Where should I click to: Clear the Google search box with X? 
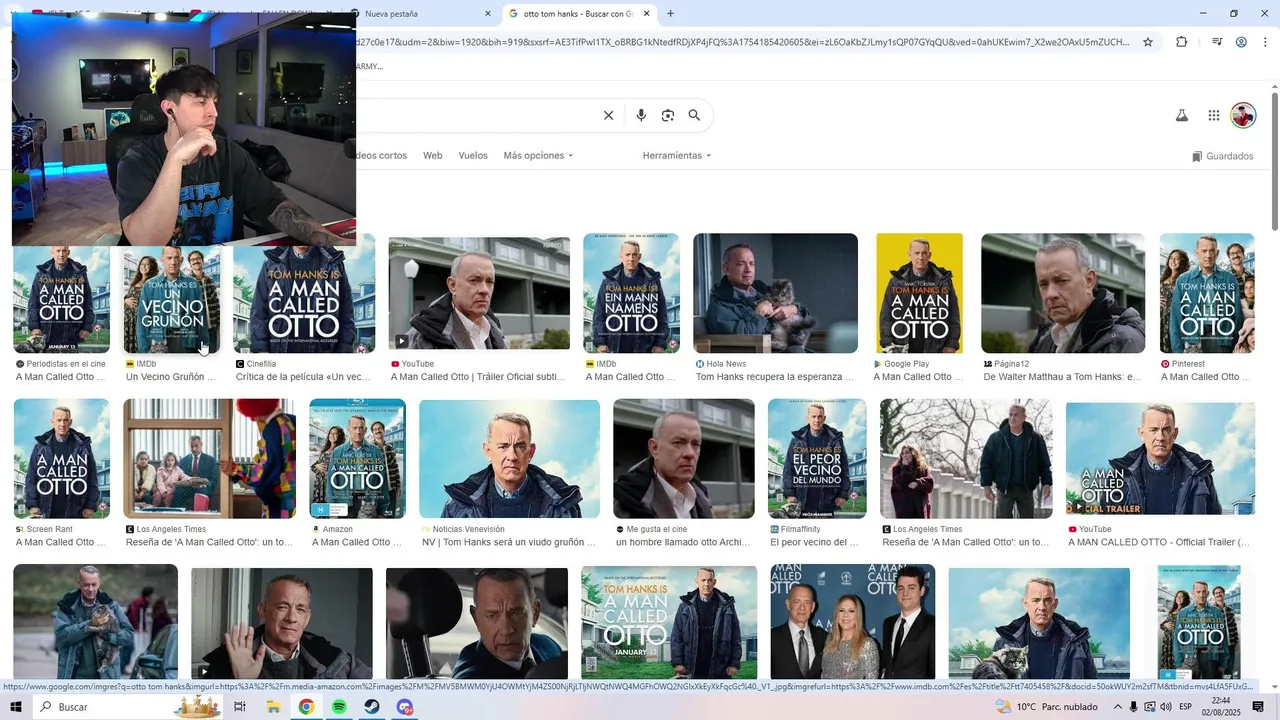pyautogui.click(x=608, y=115)
